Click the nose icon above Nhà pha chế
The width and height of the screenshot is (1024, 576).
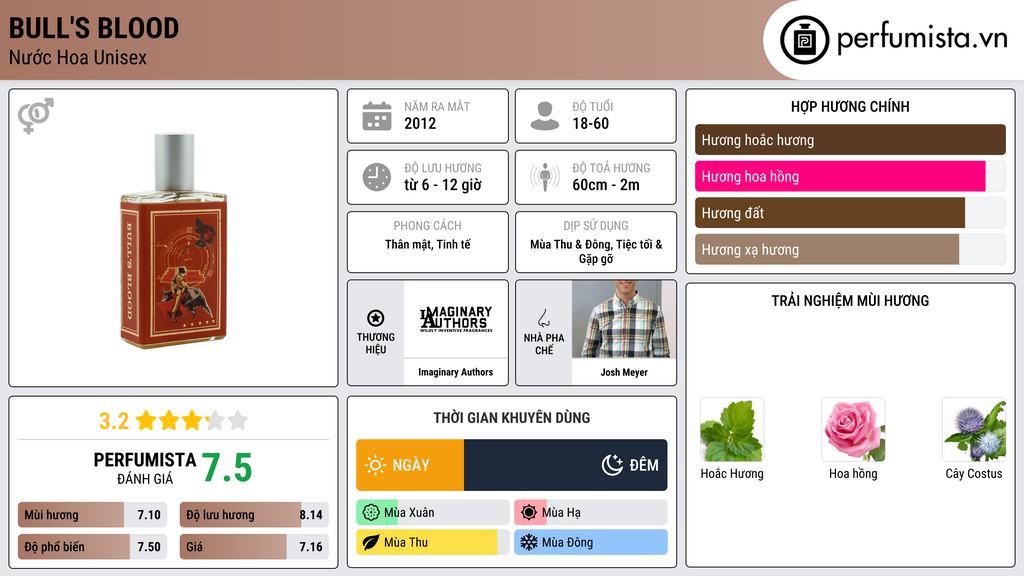(543, 318)
